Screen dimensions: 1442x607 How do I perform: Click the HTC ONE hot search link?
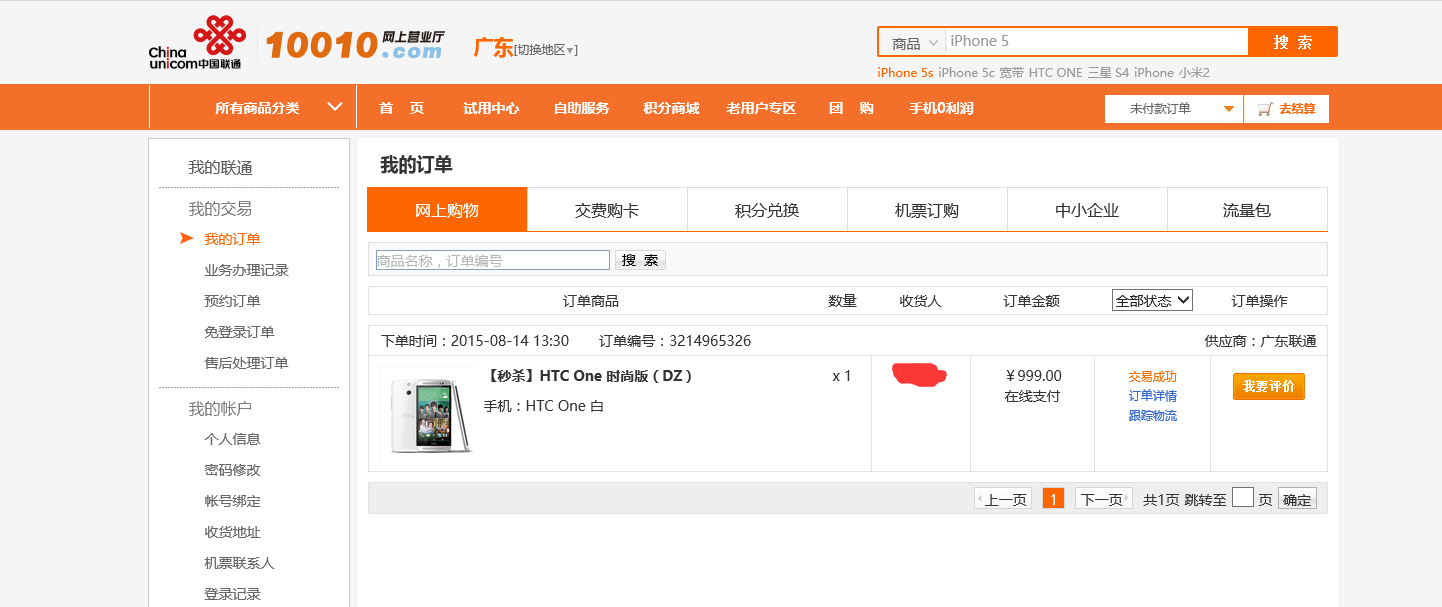(1055, 72)
